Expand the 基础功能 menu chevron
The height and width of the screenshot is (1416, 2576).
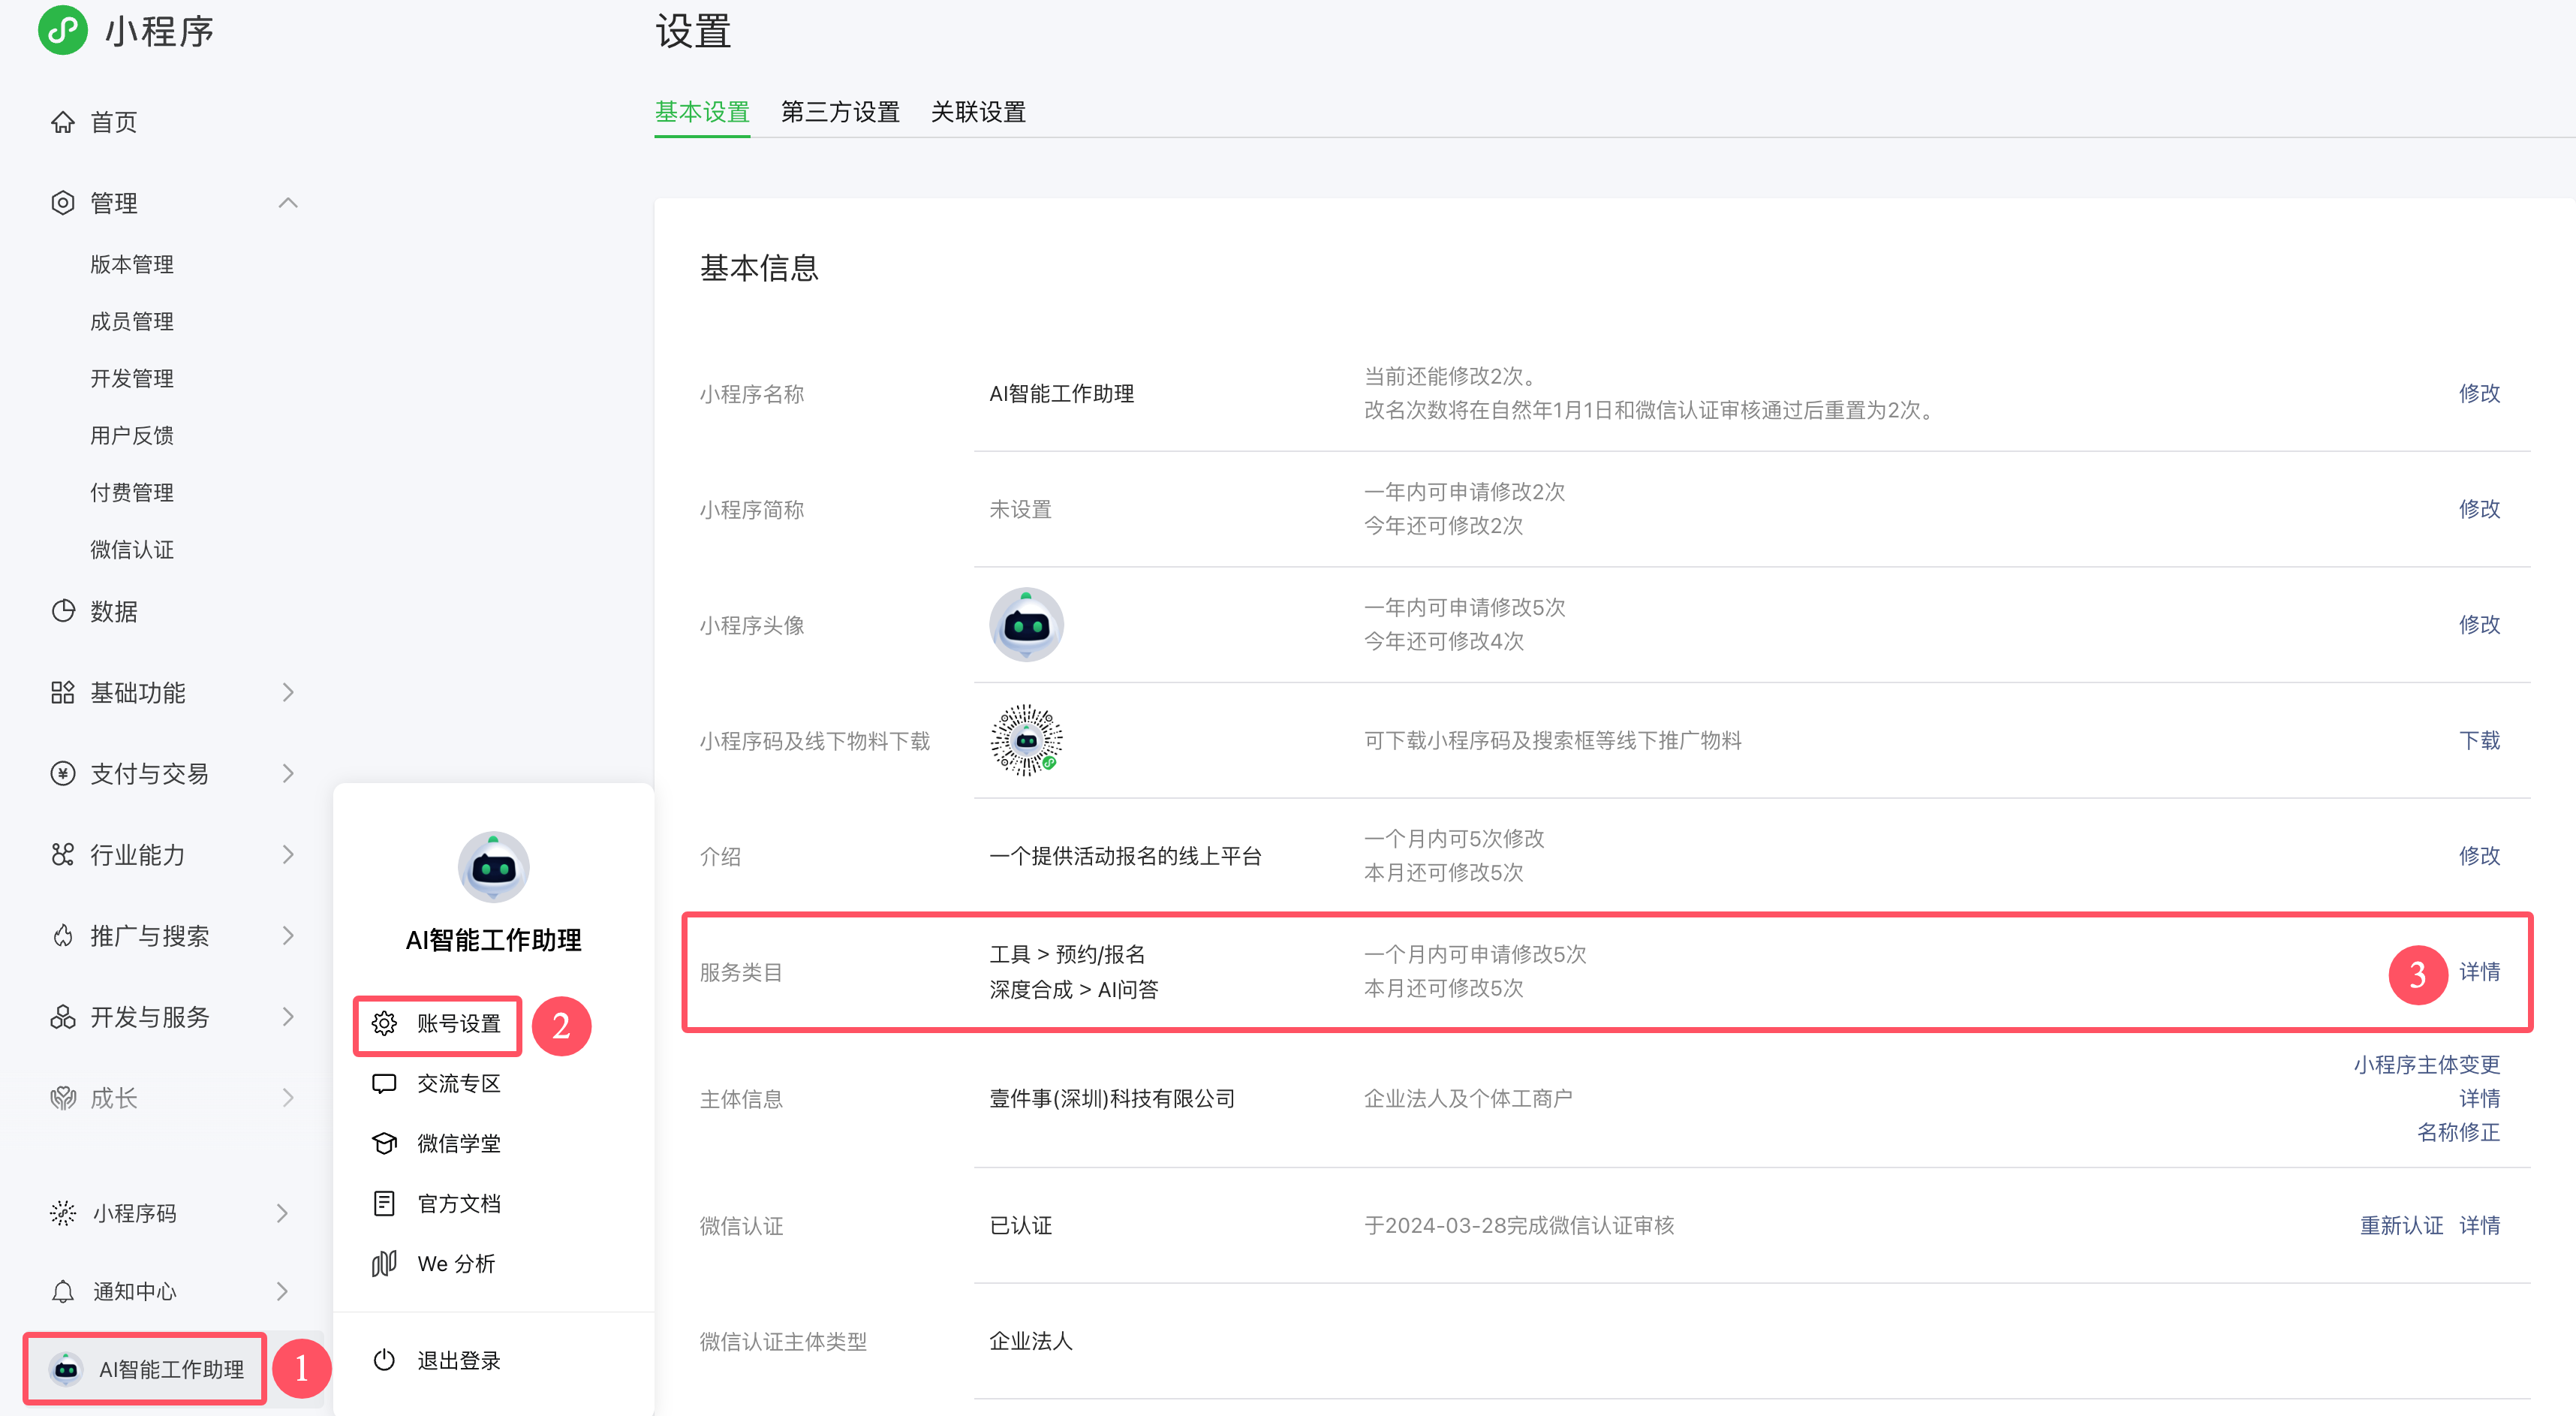pyautogui.click(x=288, y=692)
